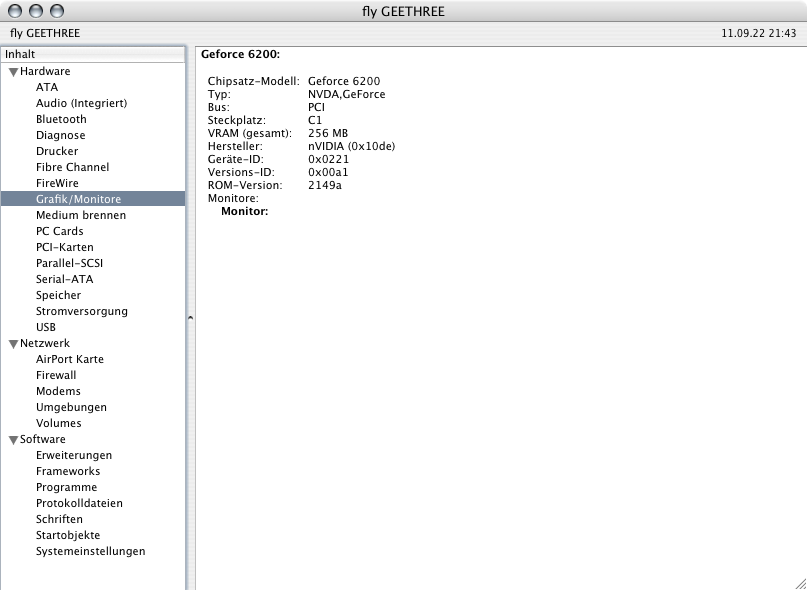Show Erweiterungen under Software
Viewport: 807px width, 590px height.
pos(74,455)
